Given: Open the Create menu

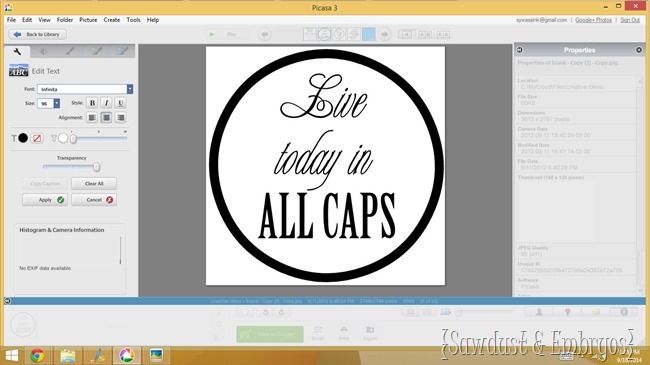Looking at the screenshot, I should tap(112, 20).
